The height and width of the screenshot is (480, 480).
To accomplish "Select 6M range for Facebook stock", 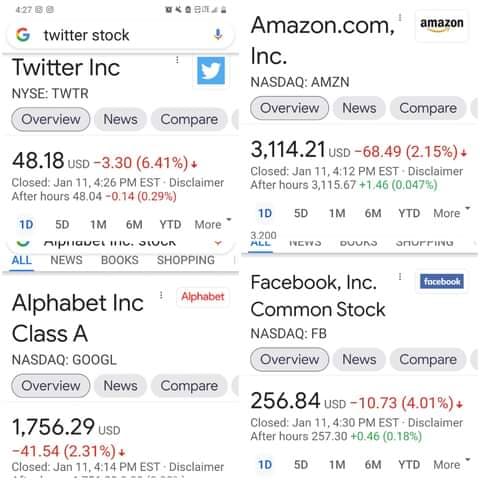I will (373, 465).
